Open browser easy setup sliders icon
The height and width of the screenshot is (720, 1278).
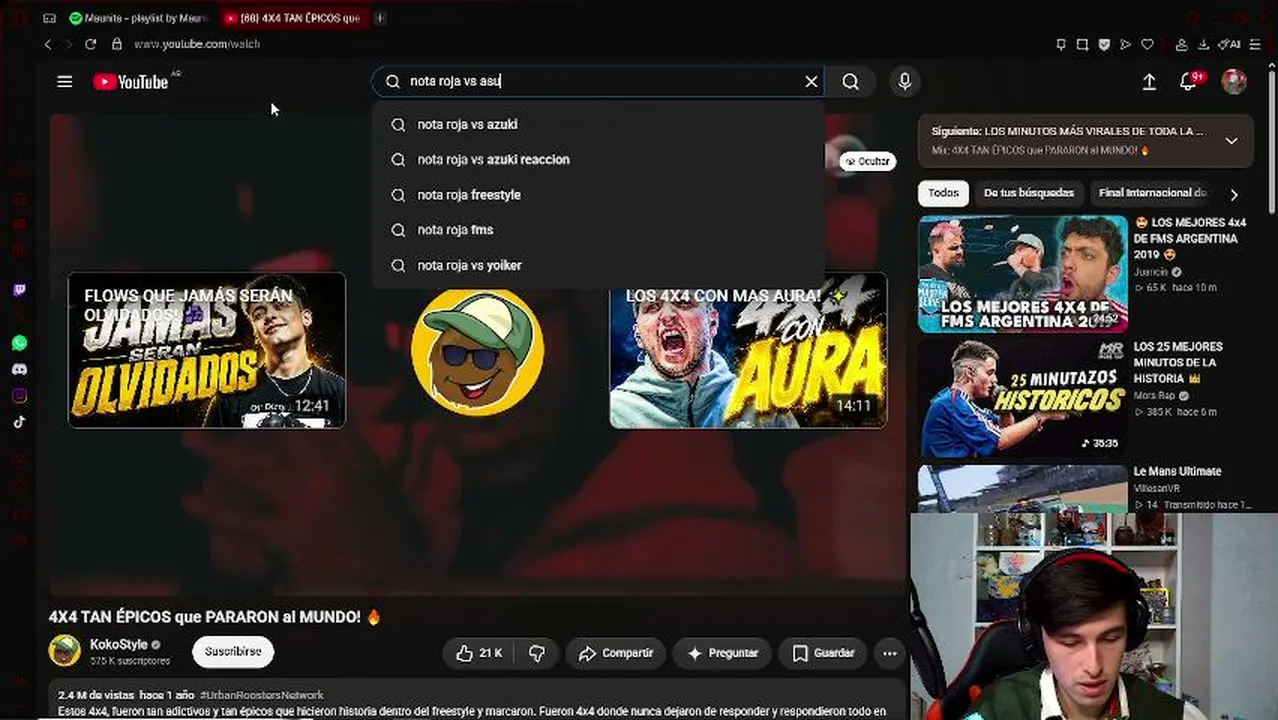(1257, 44)
